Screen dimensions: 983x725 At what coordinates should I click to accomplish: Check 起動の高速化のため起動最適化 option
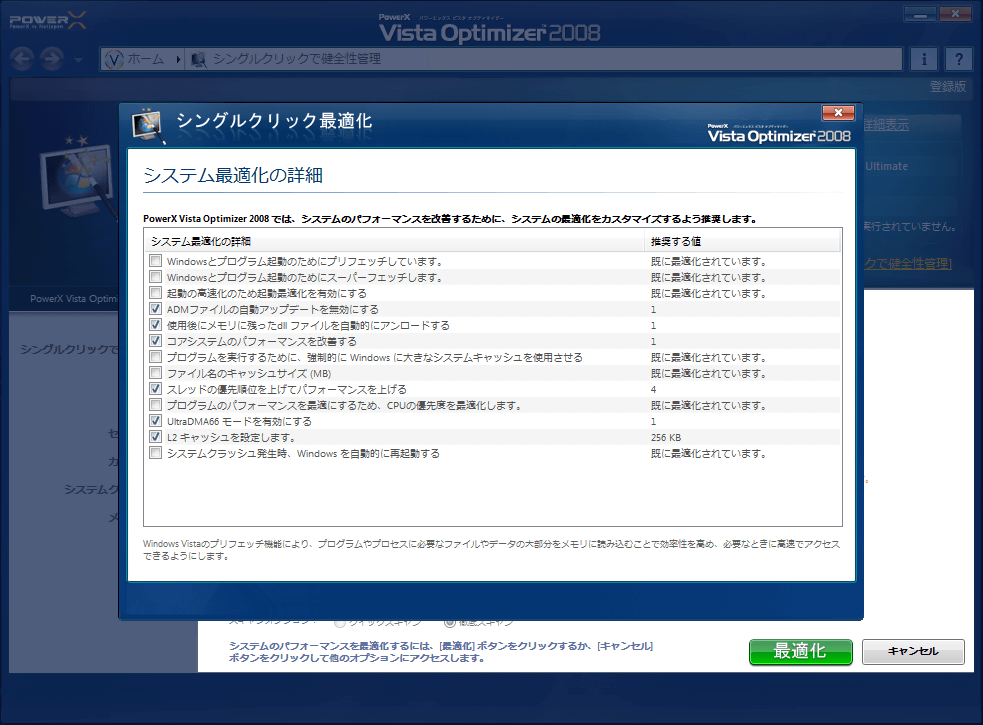(x=155, y=293)
